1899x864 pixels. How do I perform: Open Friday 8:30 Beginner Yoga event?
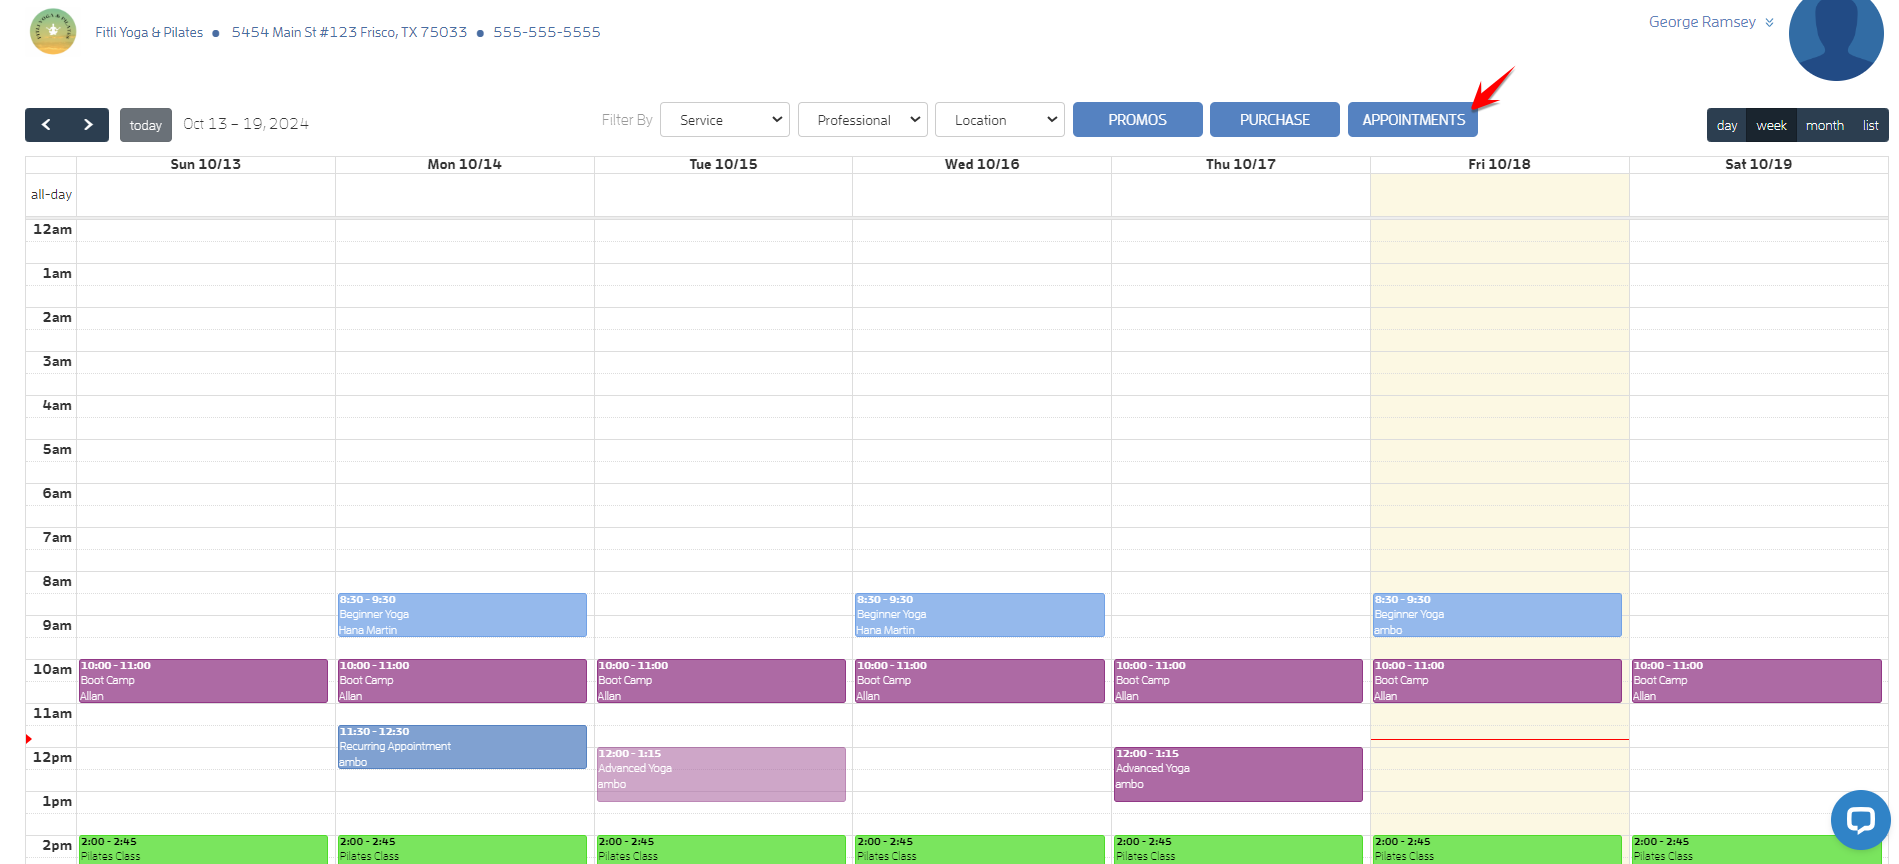coord(1497,615)
